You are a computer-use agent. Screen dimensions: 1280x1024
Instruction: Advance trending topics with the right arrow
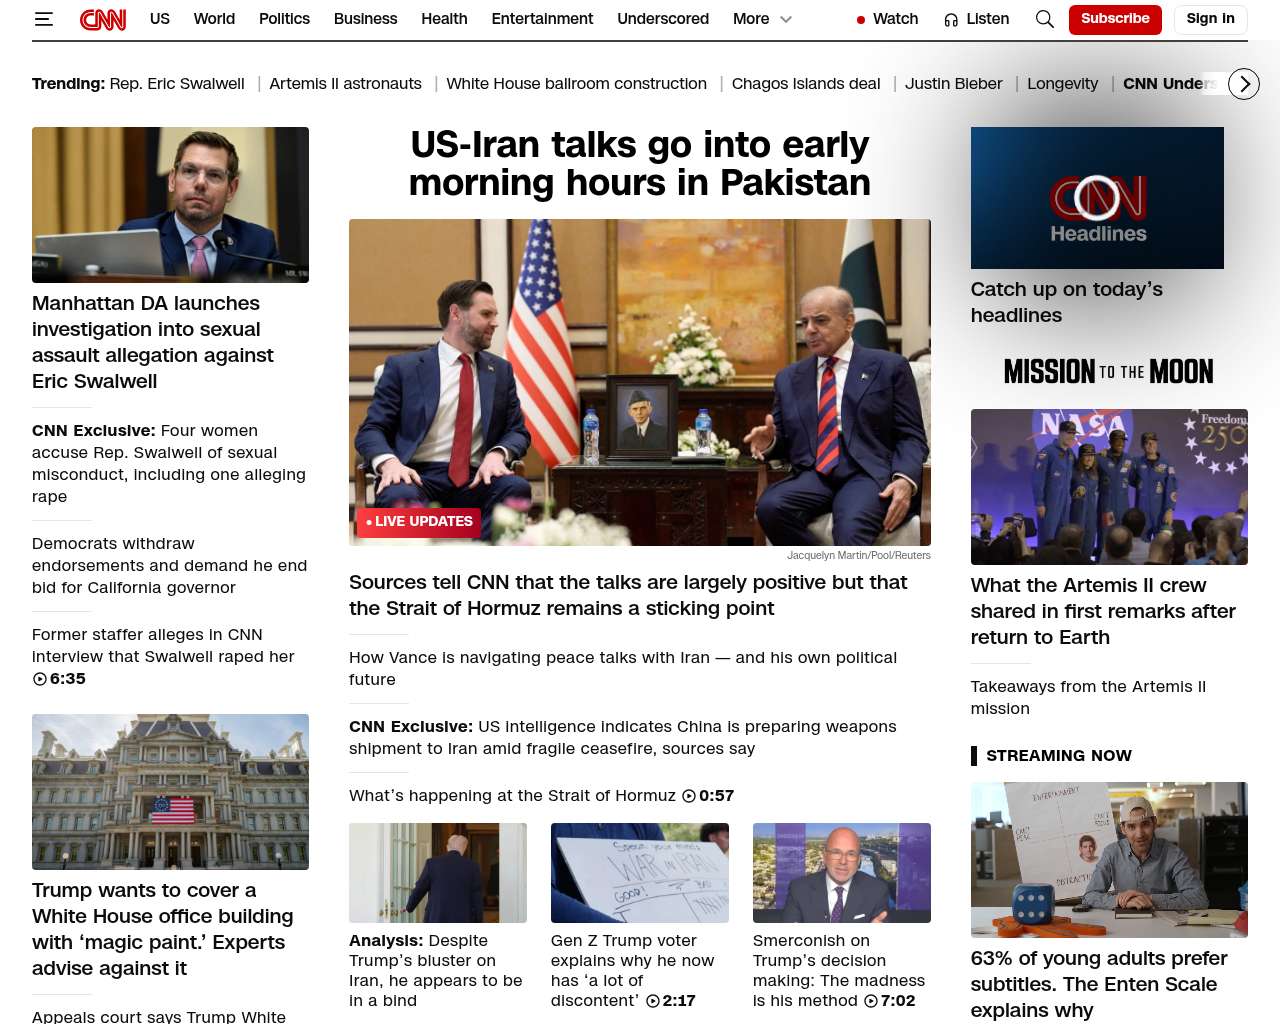[x=1244, y=84]
